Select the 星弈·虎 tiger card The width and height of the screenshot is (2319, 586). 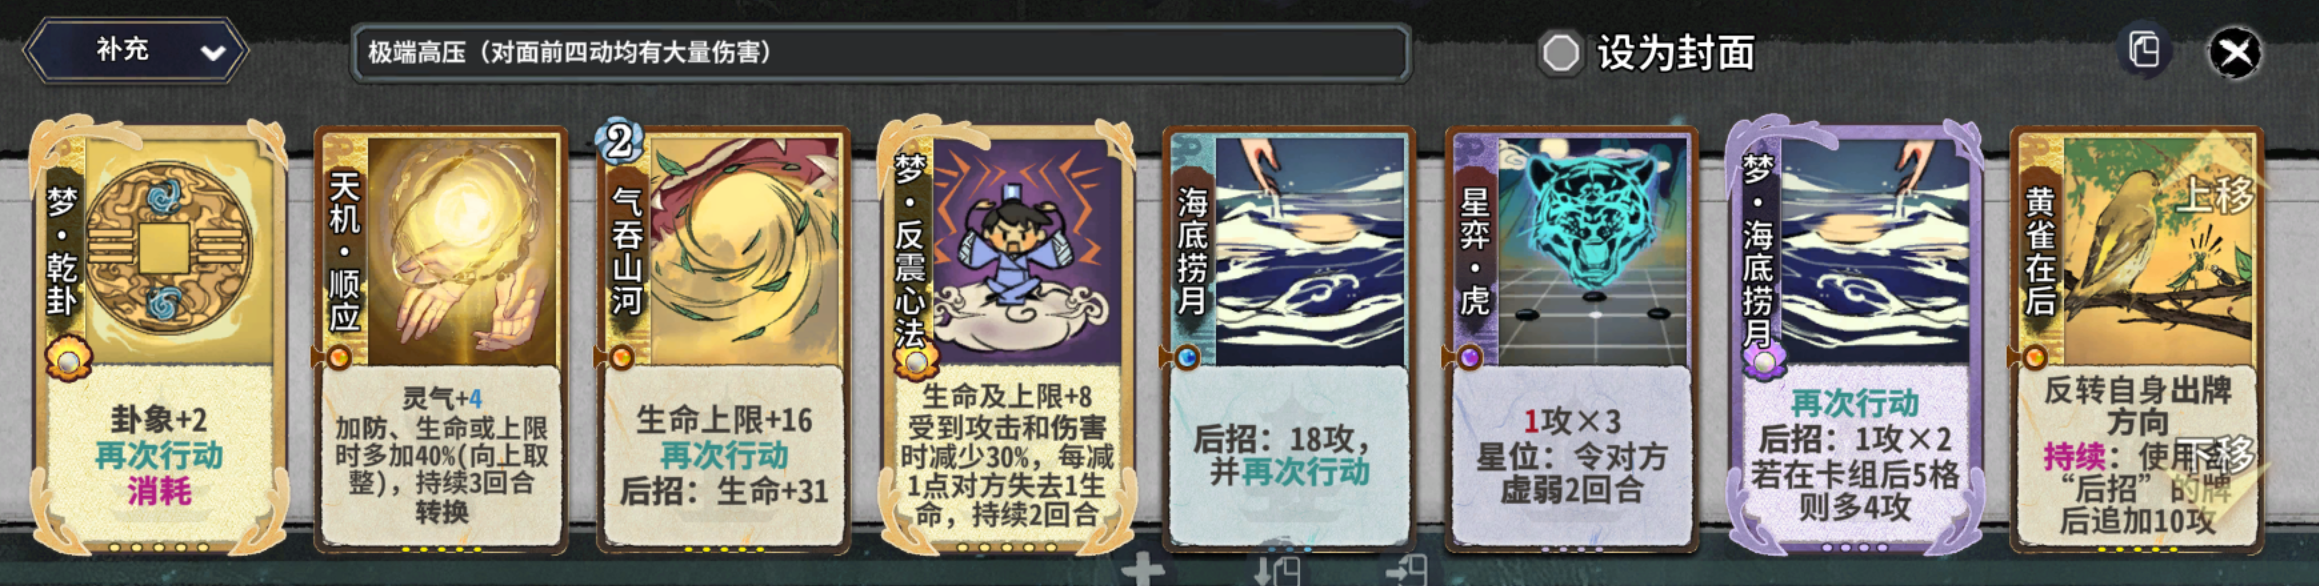1571,338
